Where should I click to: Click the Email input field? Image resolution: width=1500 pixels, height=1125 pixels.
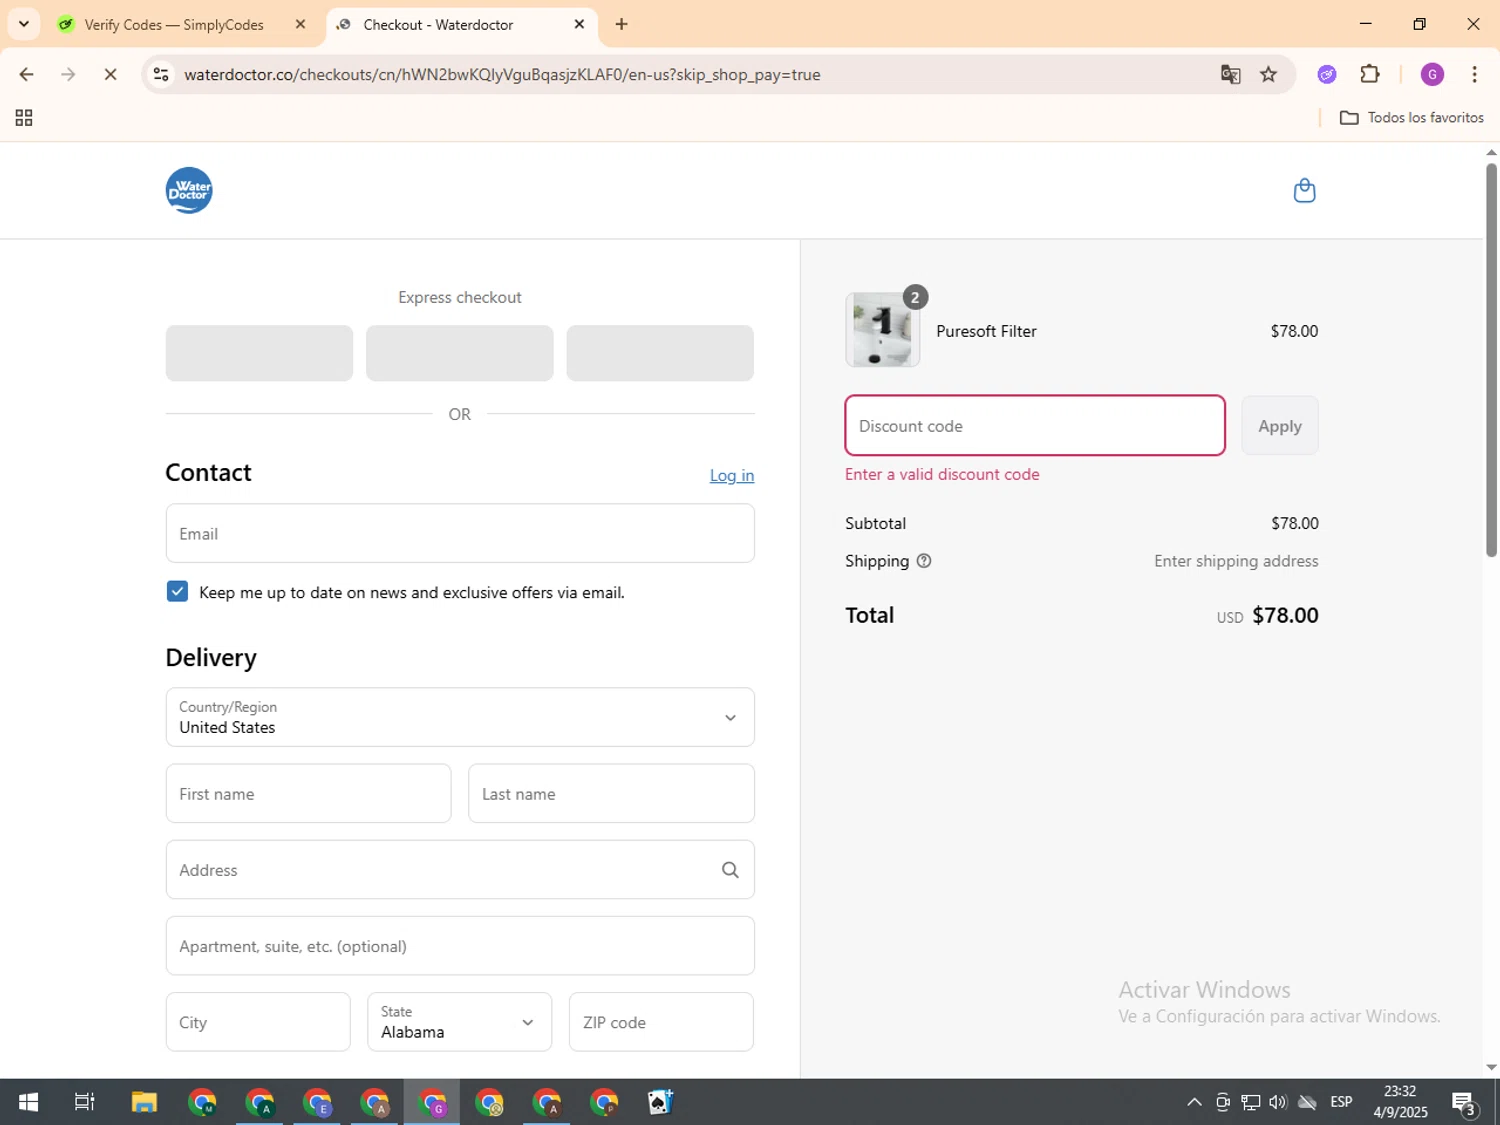coord(460,533)
